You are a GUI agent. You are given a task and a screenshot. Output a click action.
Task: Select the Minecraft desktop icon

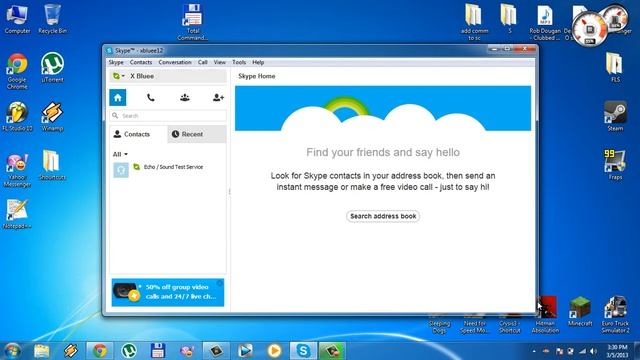580,311
